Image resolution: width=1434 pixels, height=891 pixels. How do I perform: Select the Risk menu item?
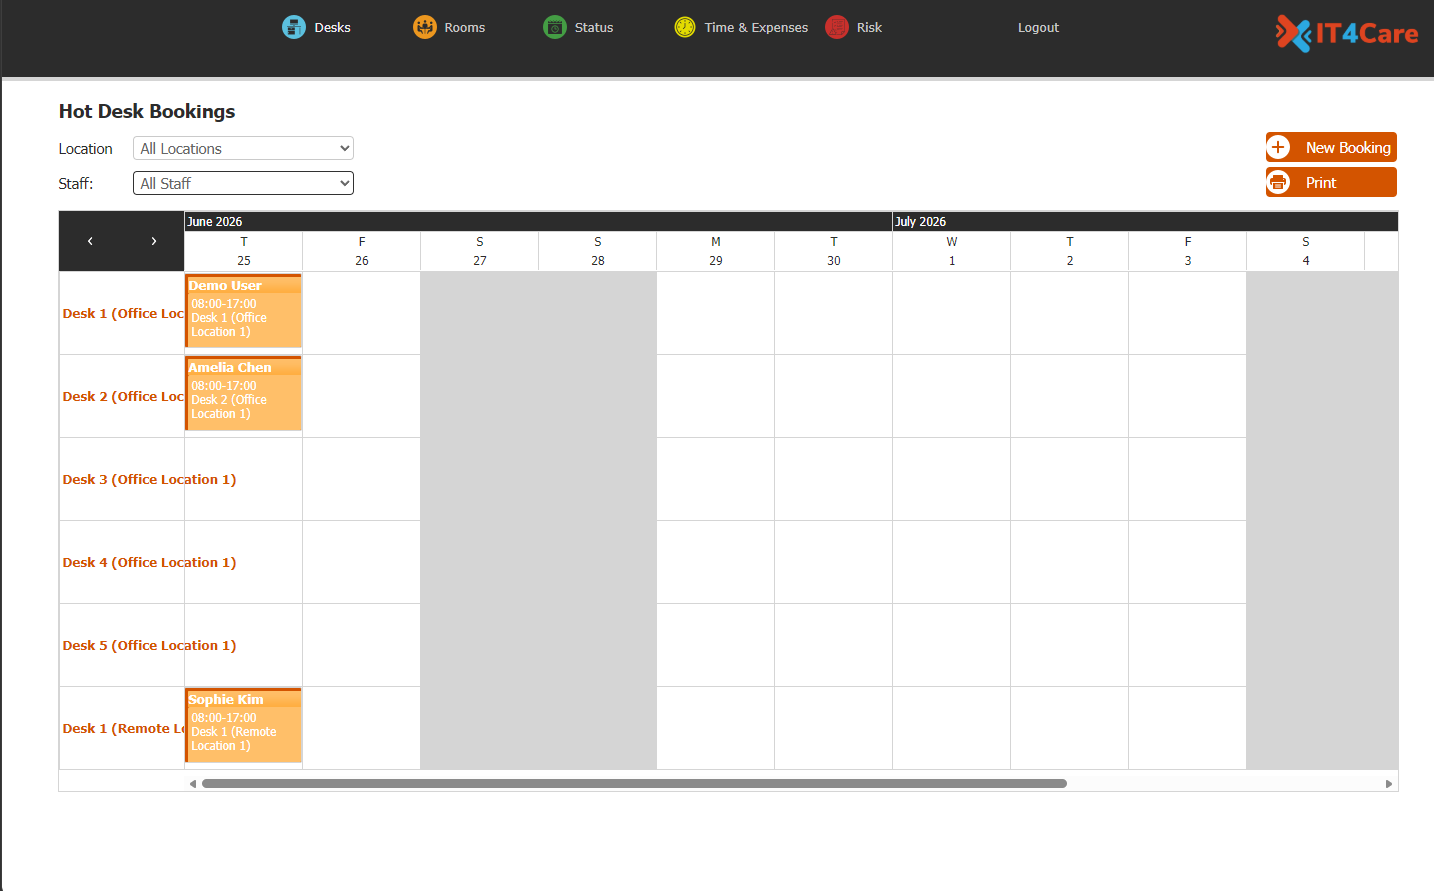(869, 27)
